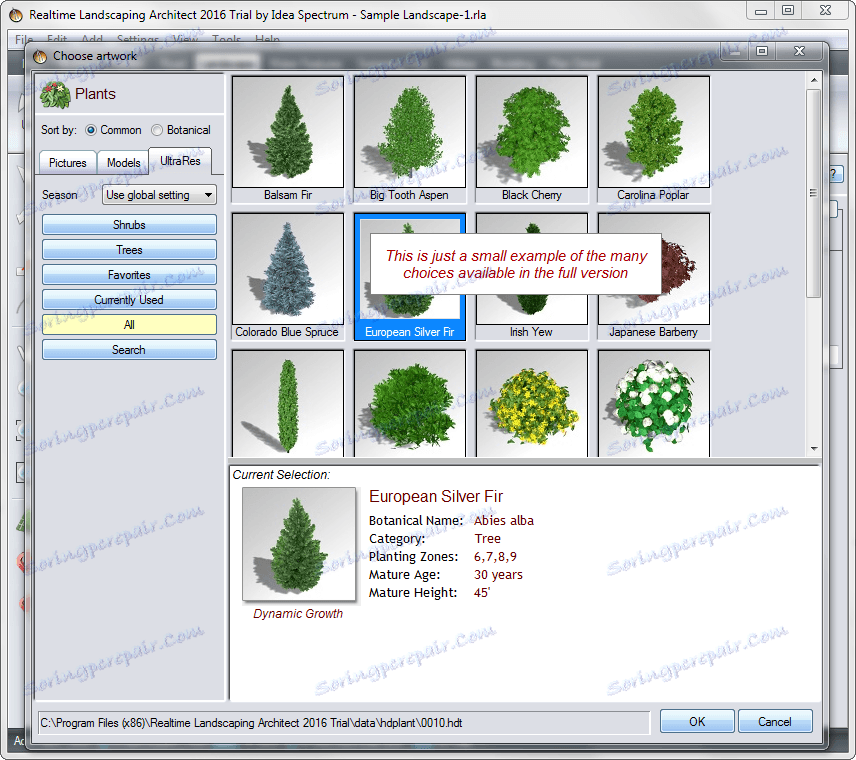Click the Abies alba botanical name
856x760 pixels.
click(x=504, y=520)
